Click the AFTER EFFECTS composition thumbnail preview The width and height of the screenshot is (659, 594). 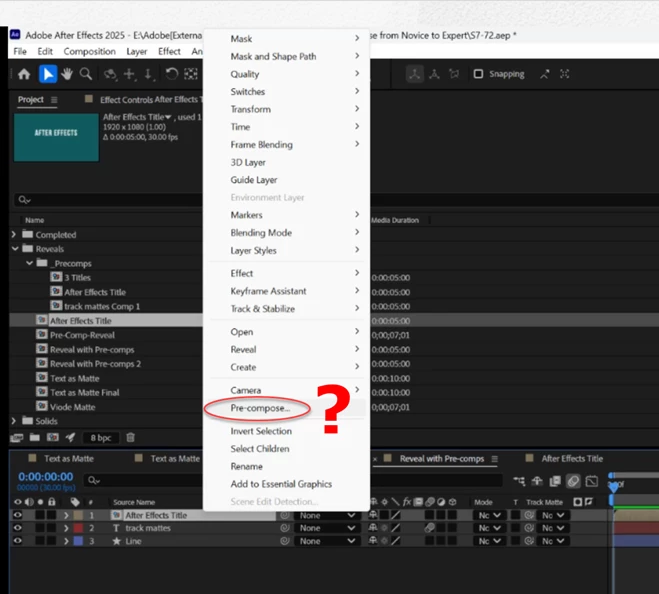click(56, 137)
